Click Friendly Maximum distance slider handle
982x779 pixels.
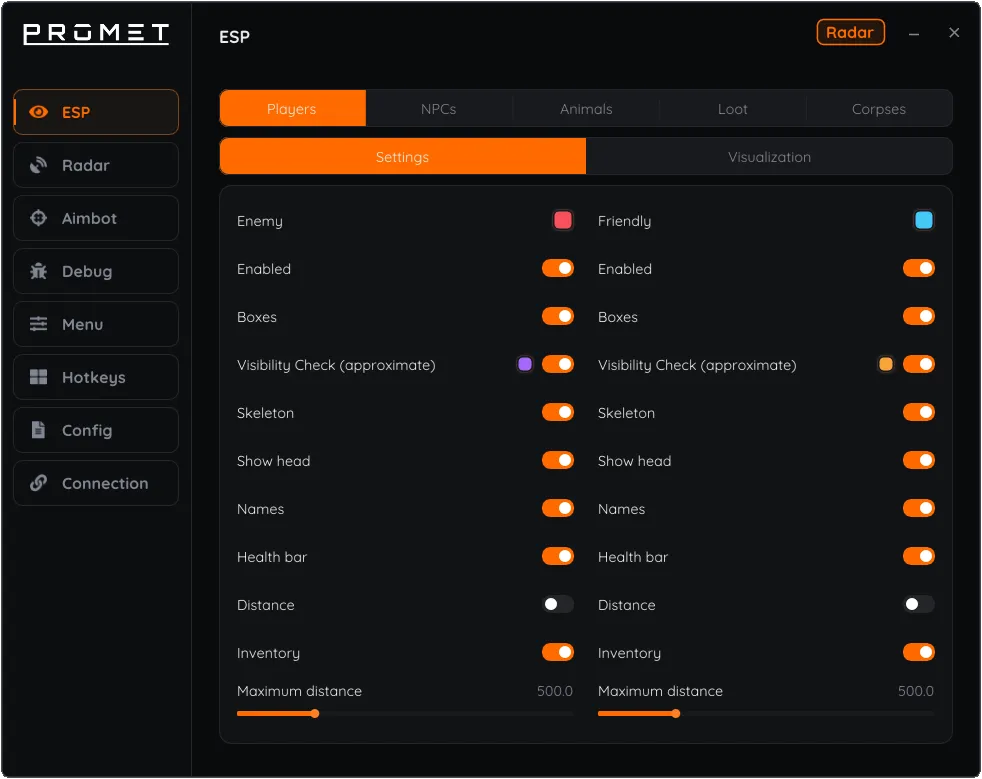[x=676, y=713]
